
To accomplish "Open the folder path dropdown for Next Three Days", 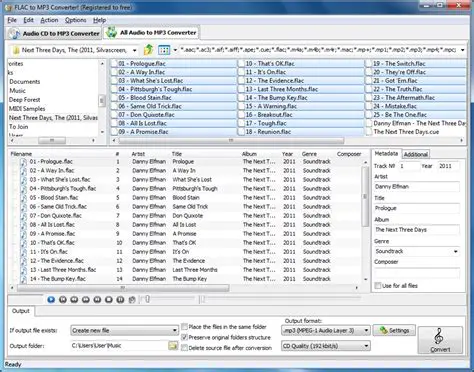I will click(134, 50).
